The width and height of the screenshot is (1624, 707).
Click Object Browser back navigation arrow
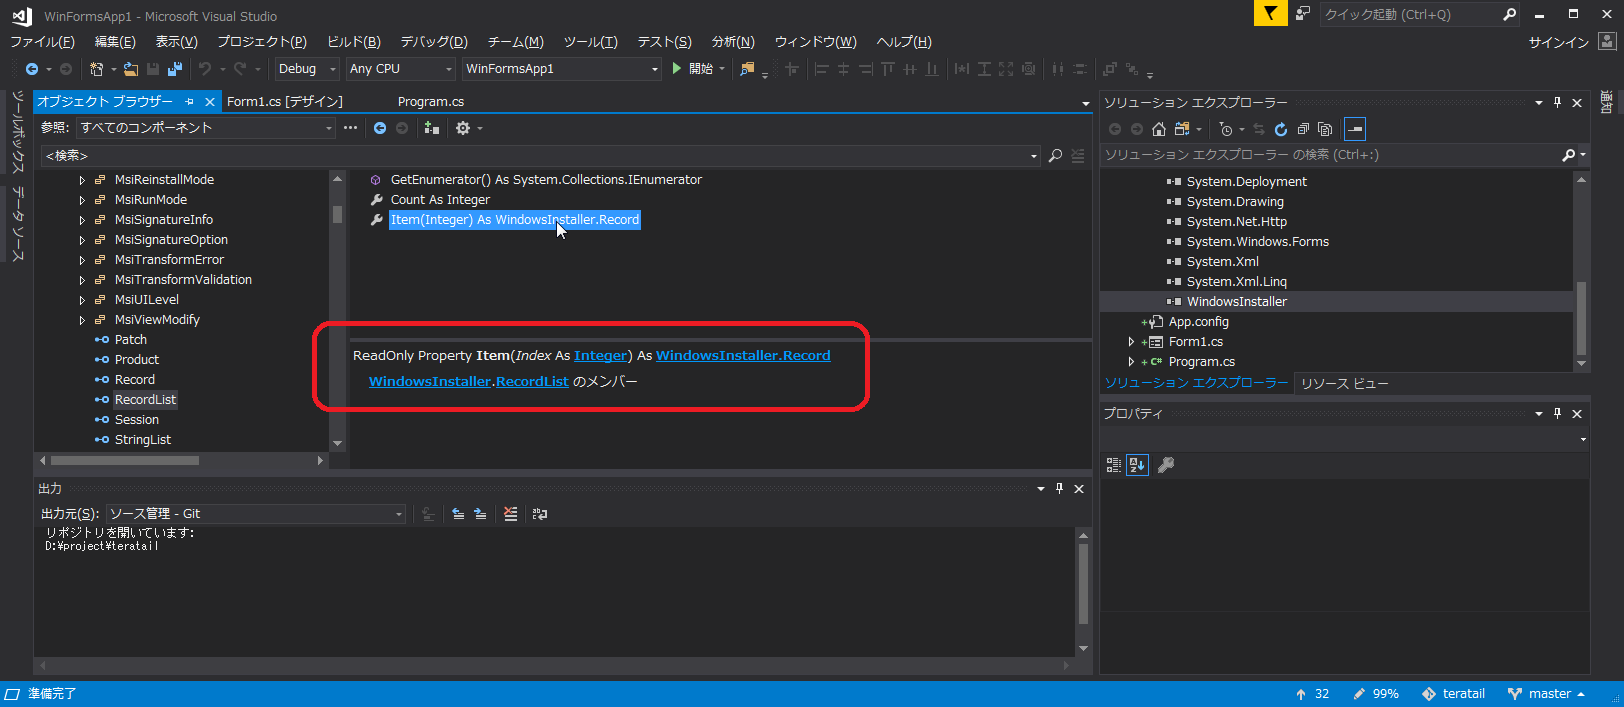[380, 128]
